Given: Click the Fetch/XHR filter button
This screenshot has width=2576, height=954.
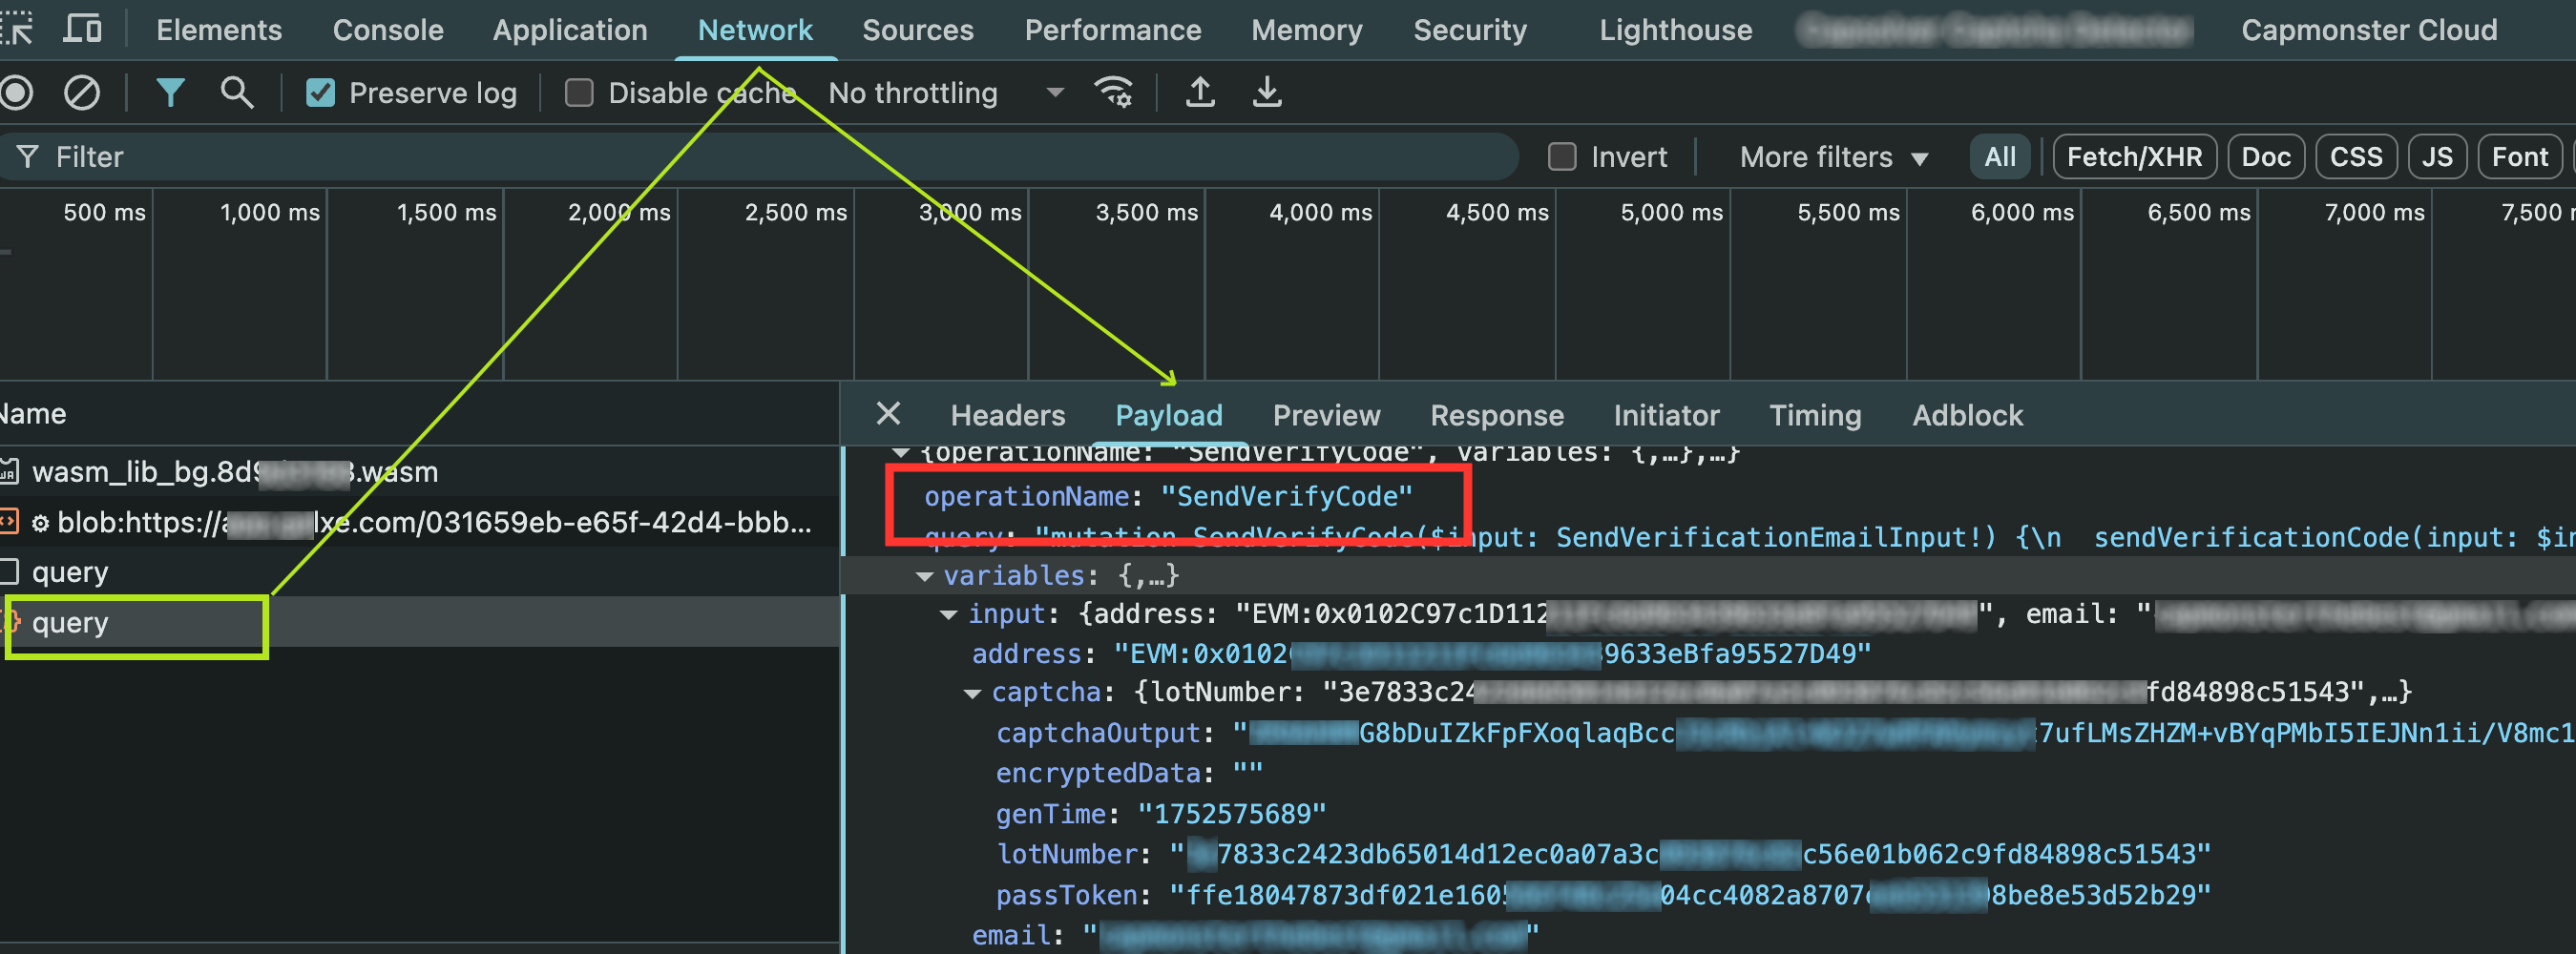Looking at the screenshot, I should point(2134,156).
